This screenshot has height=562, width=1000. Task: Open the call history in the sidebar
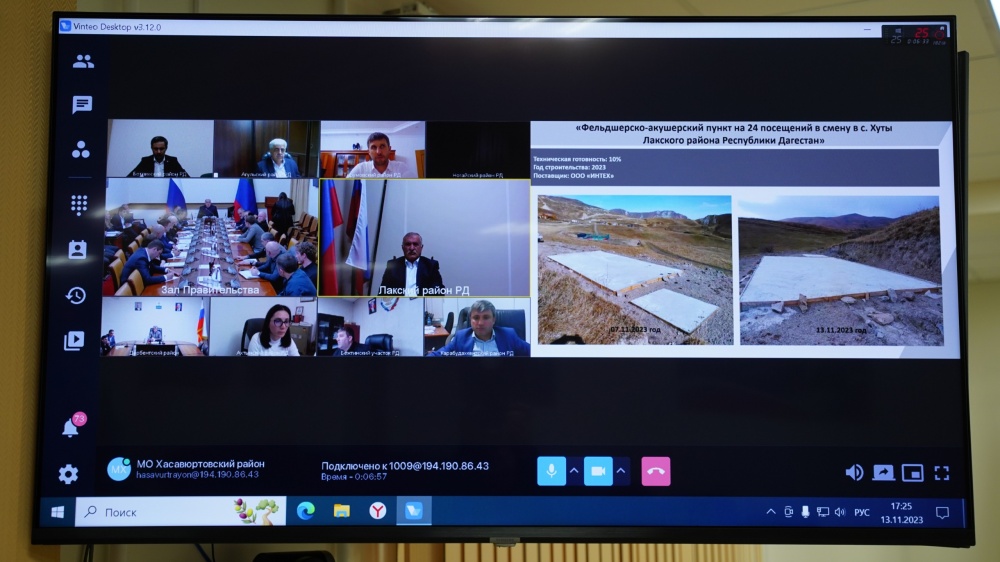(76, 296)
